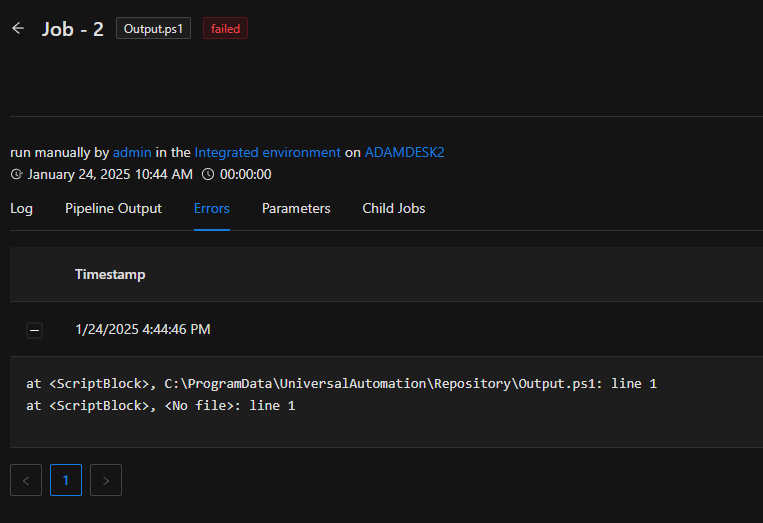Go to the previous page of errors
Viewport: 763px width, 523px height.
click(x=26, y=481)
